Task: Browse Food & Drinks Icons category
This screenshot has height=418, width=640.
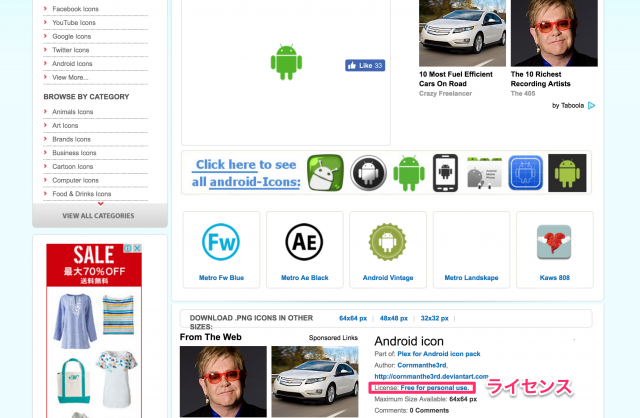Action: pos(82,194)
